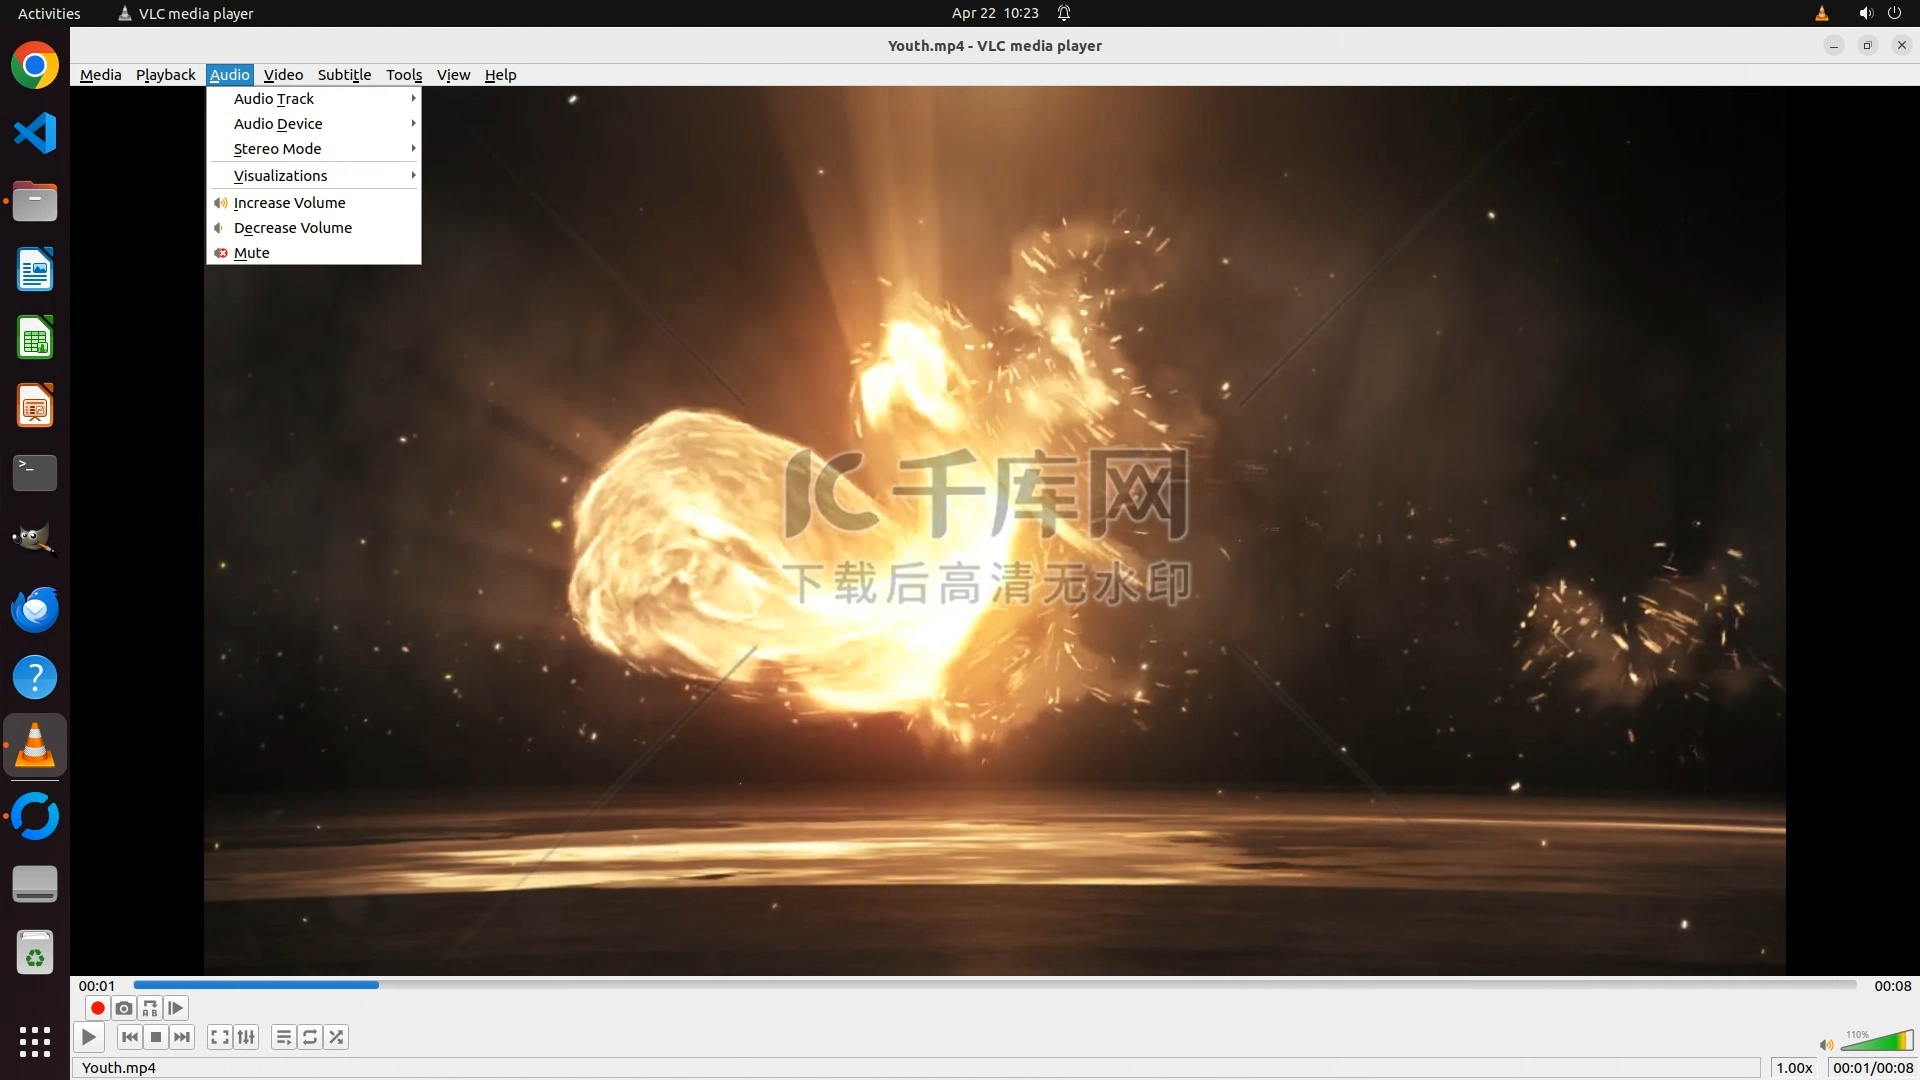
Task: Advance frame by frame
Action: coord(176,1008)
